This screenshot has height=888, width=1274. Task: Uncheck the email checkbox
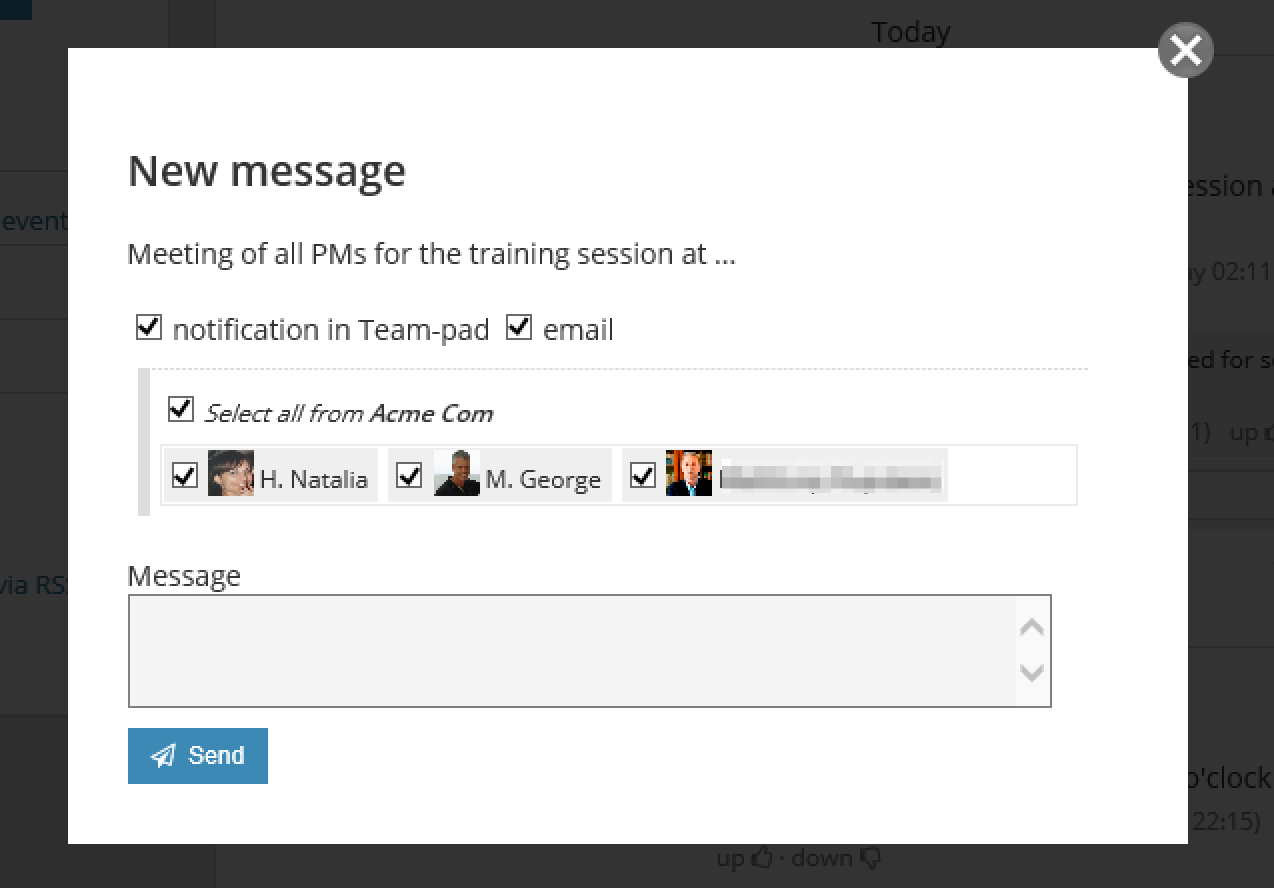518,325
